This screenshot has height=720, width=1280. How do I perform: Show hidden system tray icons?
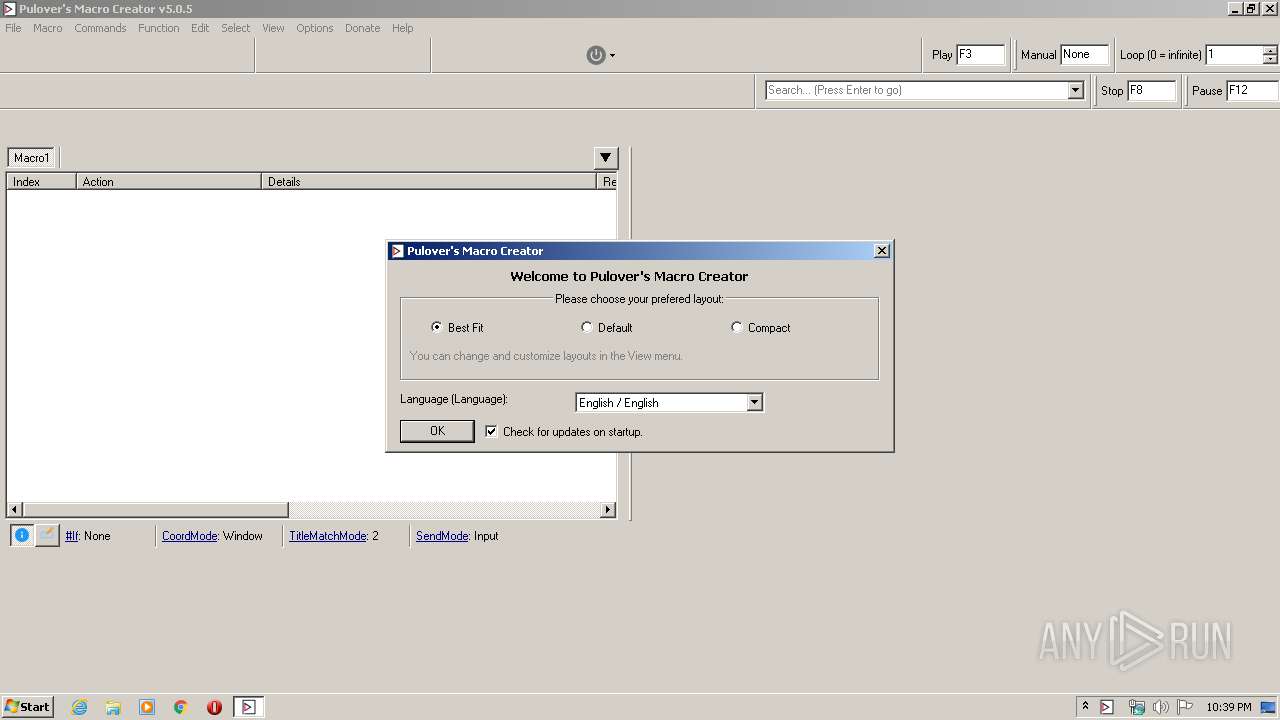pos(1085,707)
